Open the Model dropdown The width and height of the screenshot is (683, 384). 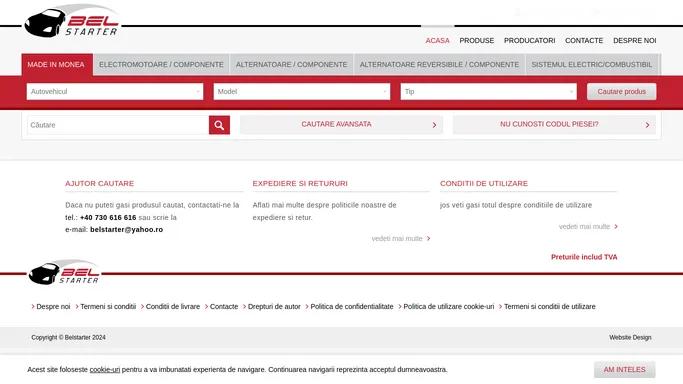(302, 91)
